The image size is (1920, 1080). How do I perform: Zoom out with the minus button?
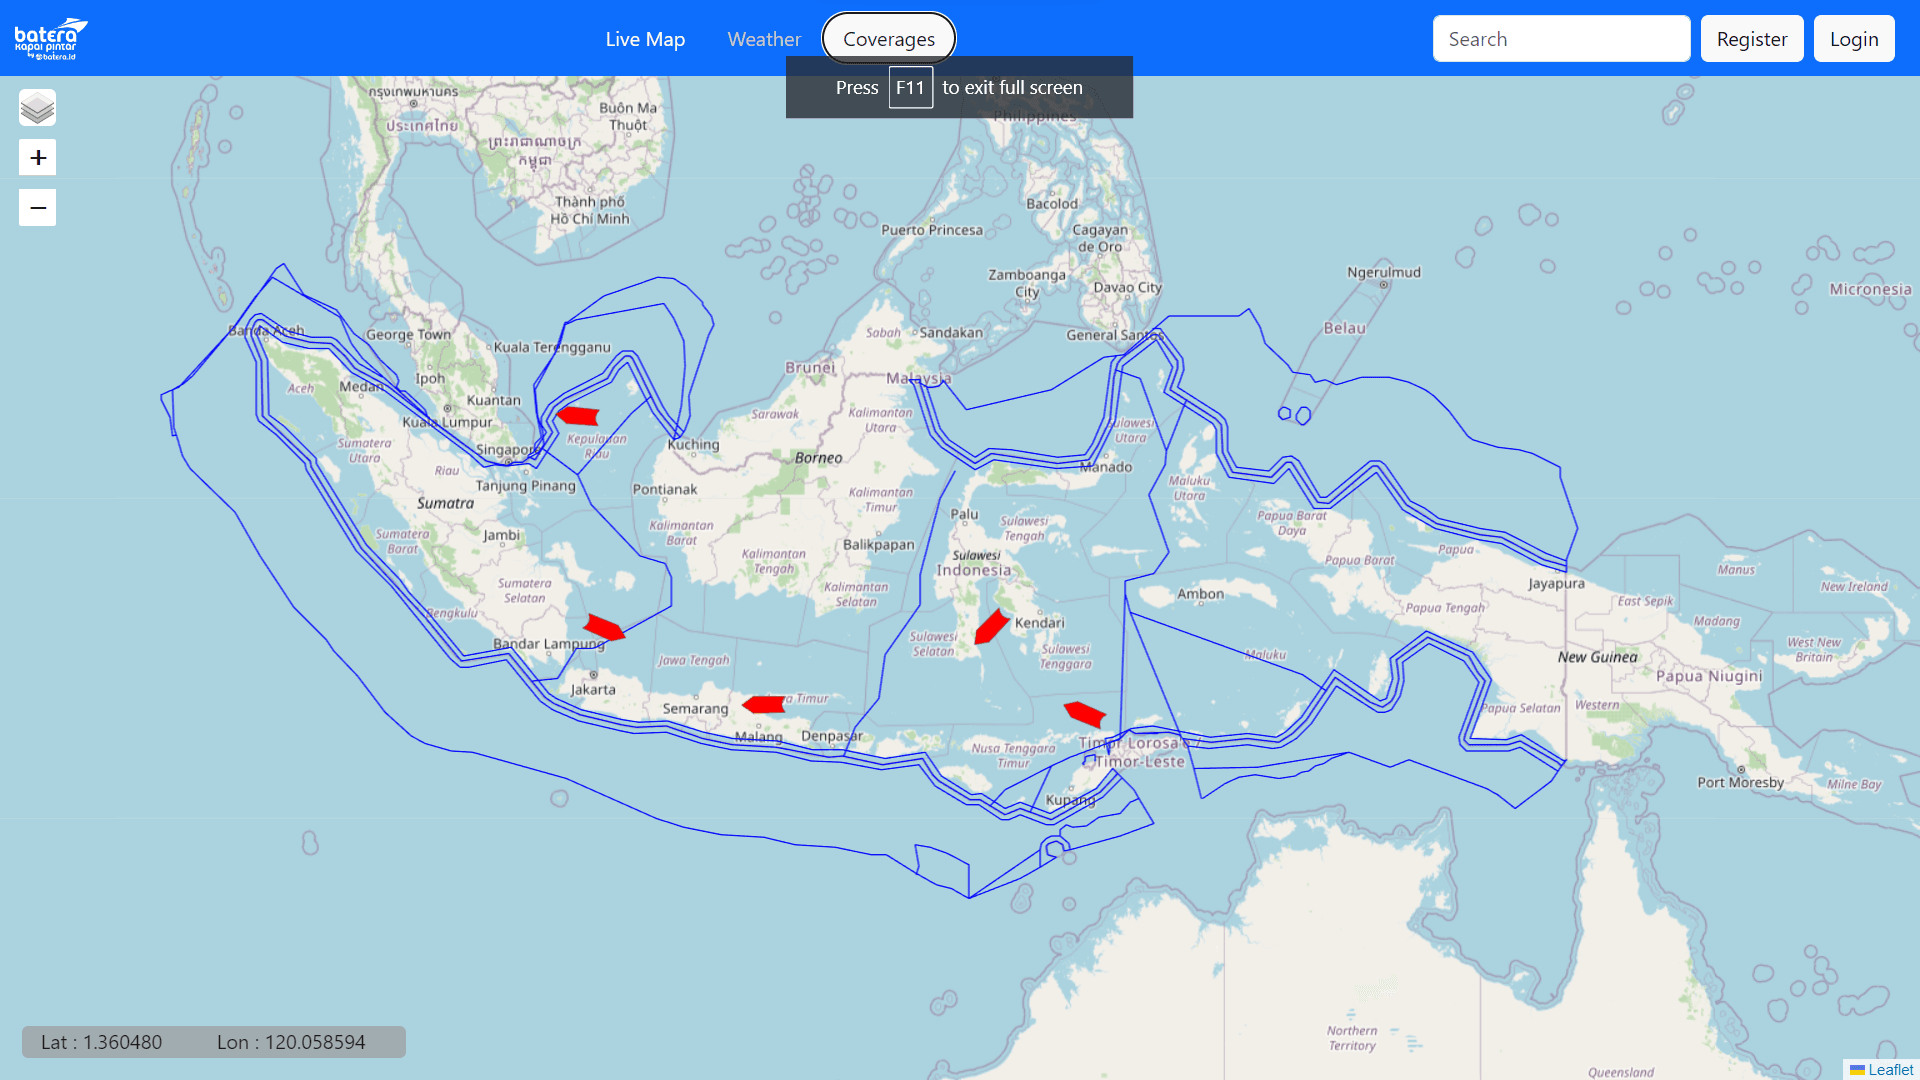click(x=37, y=208)
